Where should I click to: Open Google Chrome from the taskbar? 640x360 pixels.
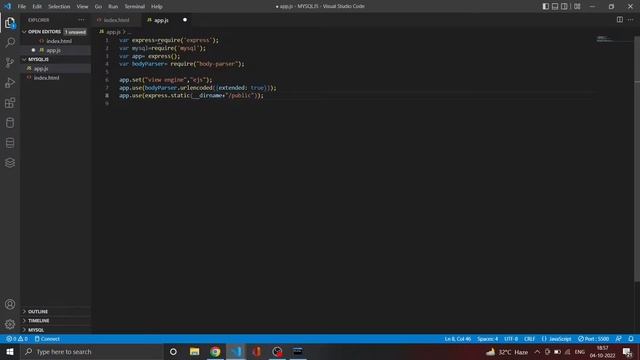pyautogui.click(x=215, y=351)
